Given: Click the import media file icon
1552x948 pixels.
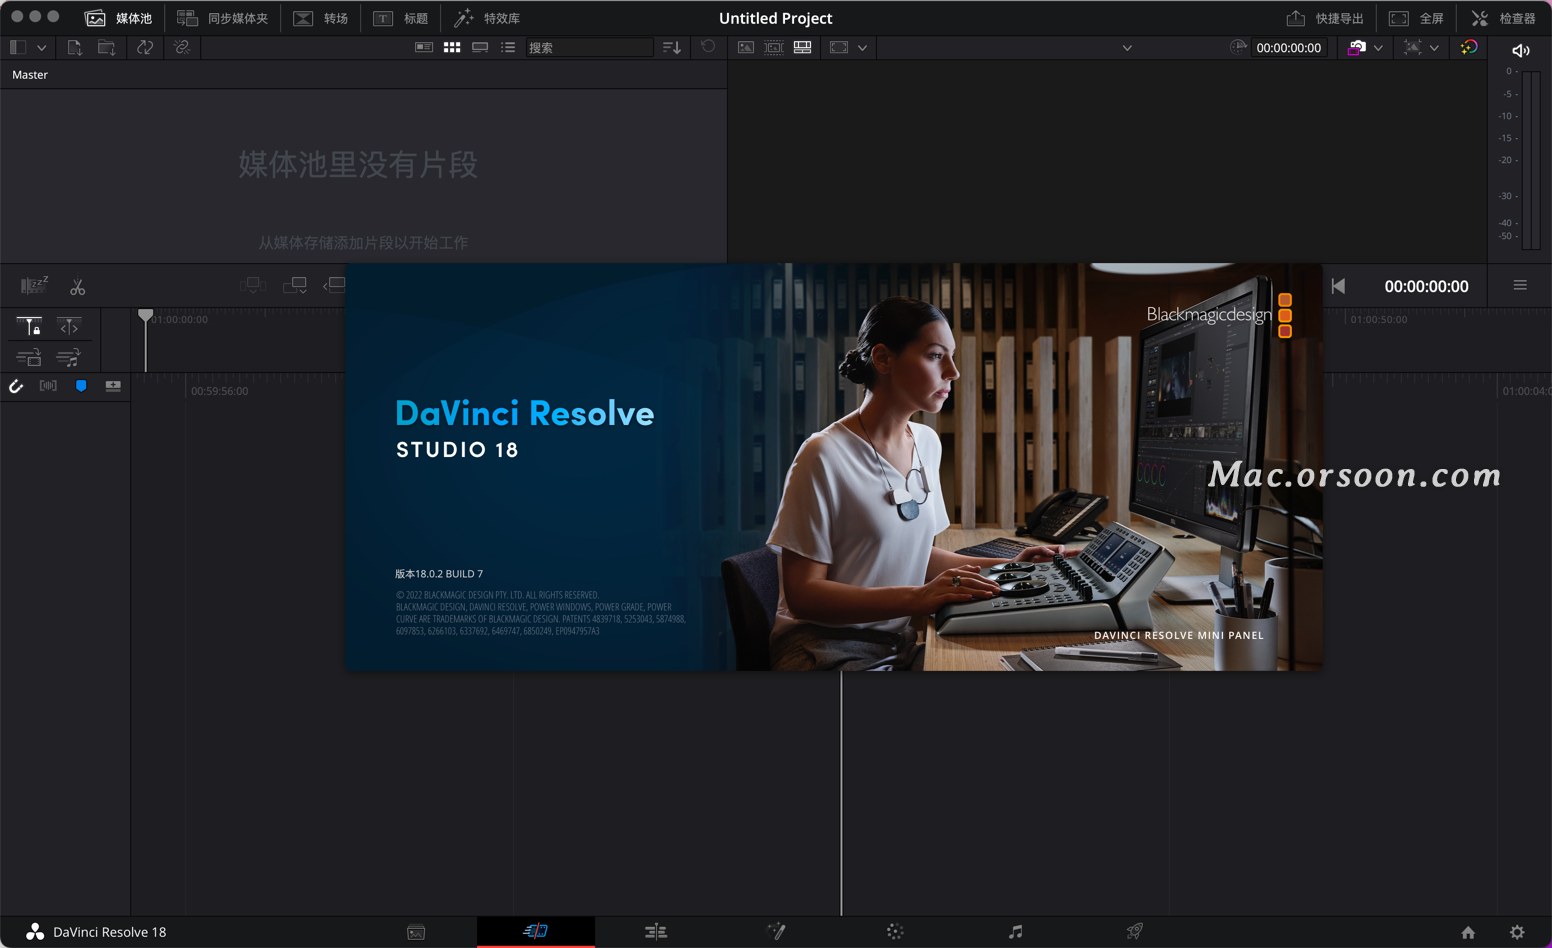Looking at the screenshot, I should coord(75,47).
